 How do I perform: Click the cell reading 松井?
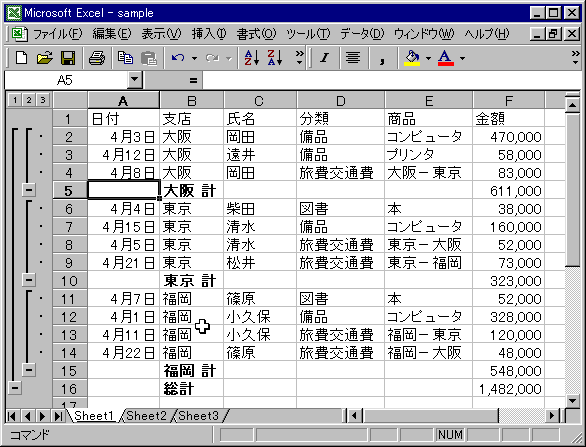point(260,262)
